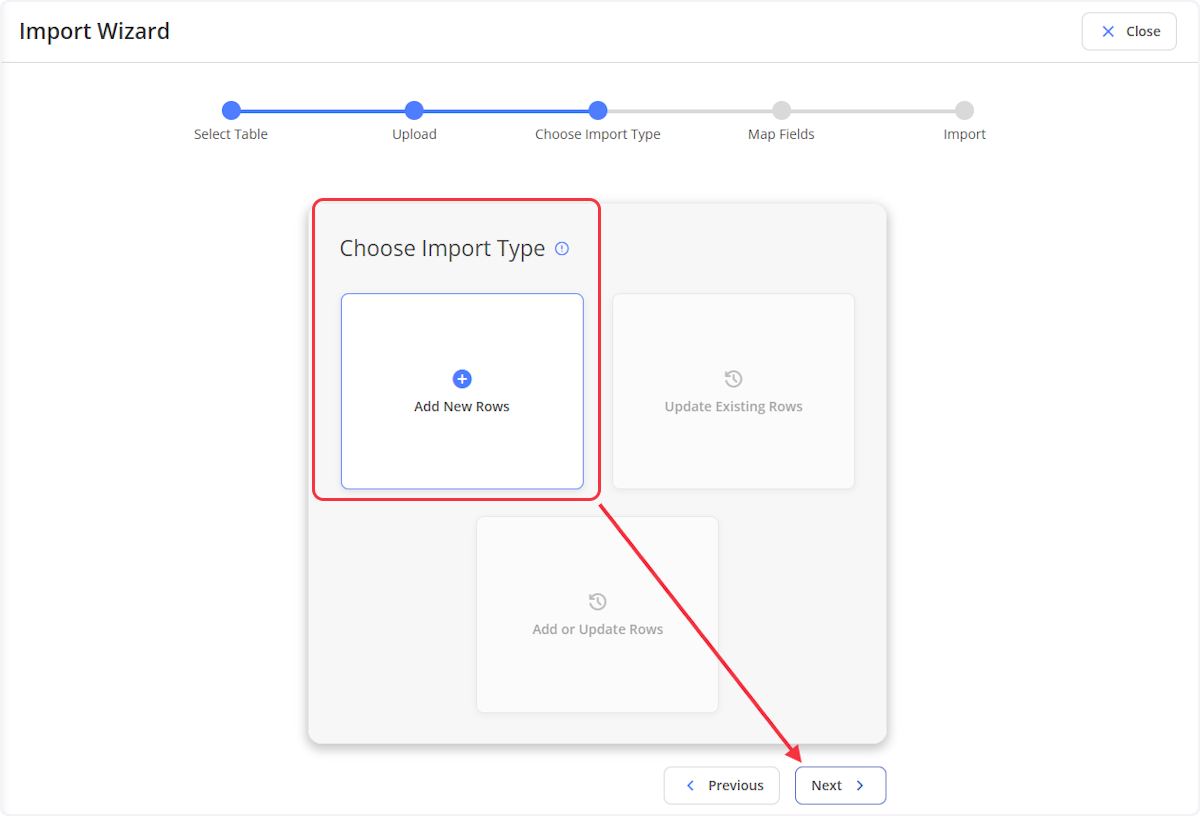Click the left chevron in Previous button
The width and height of the screenshot is (1200, 816).
click(690, 785)
